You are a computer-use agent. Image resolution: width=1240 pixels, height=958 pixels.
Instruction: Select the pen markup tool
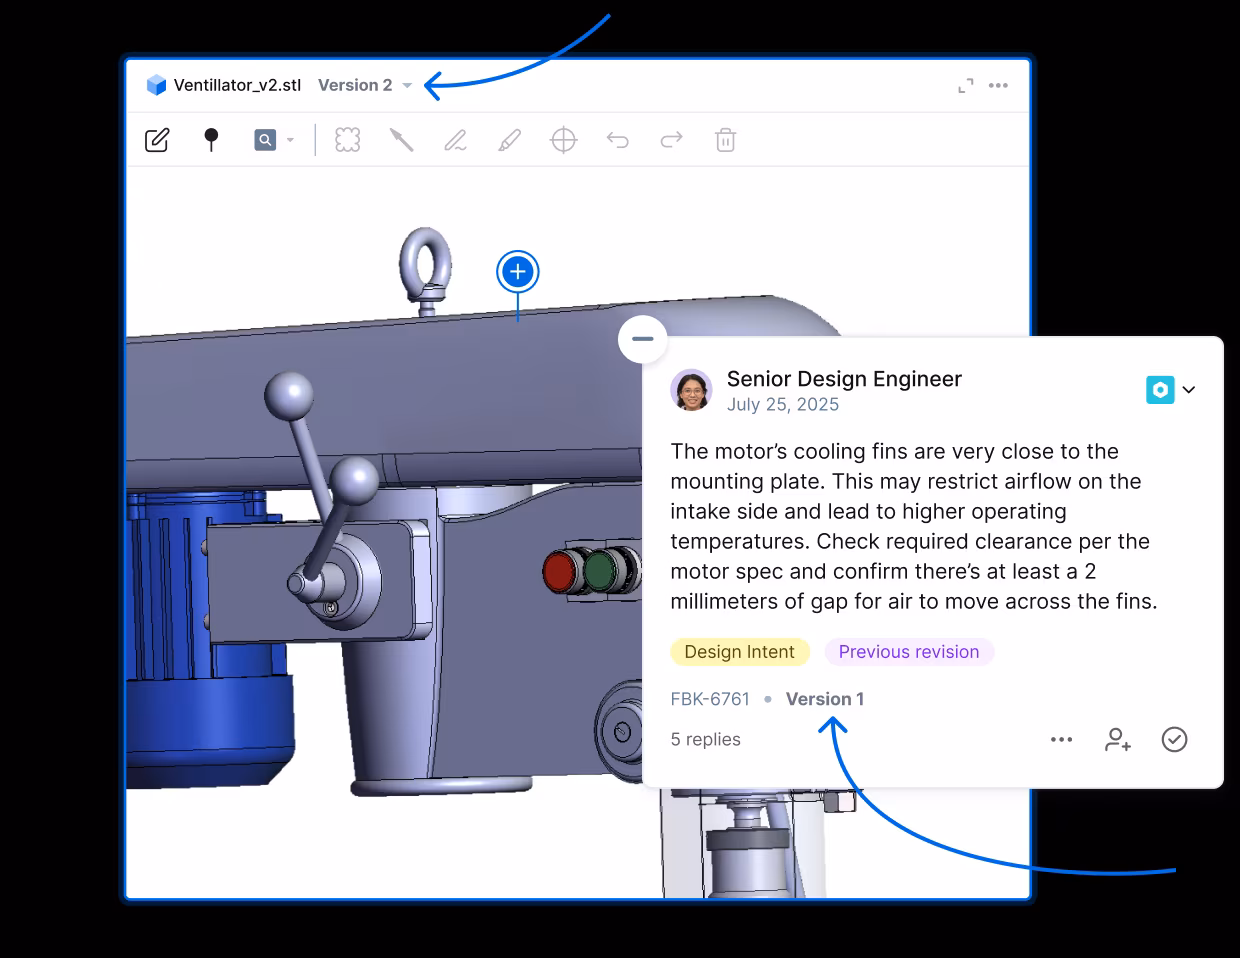(508, 140)
